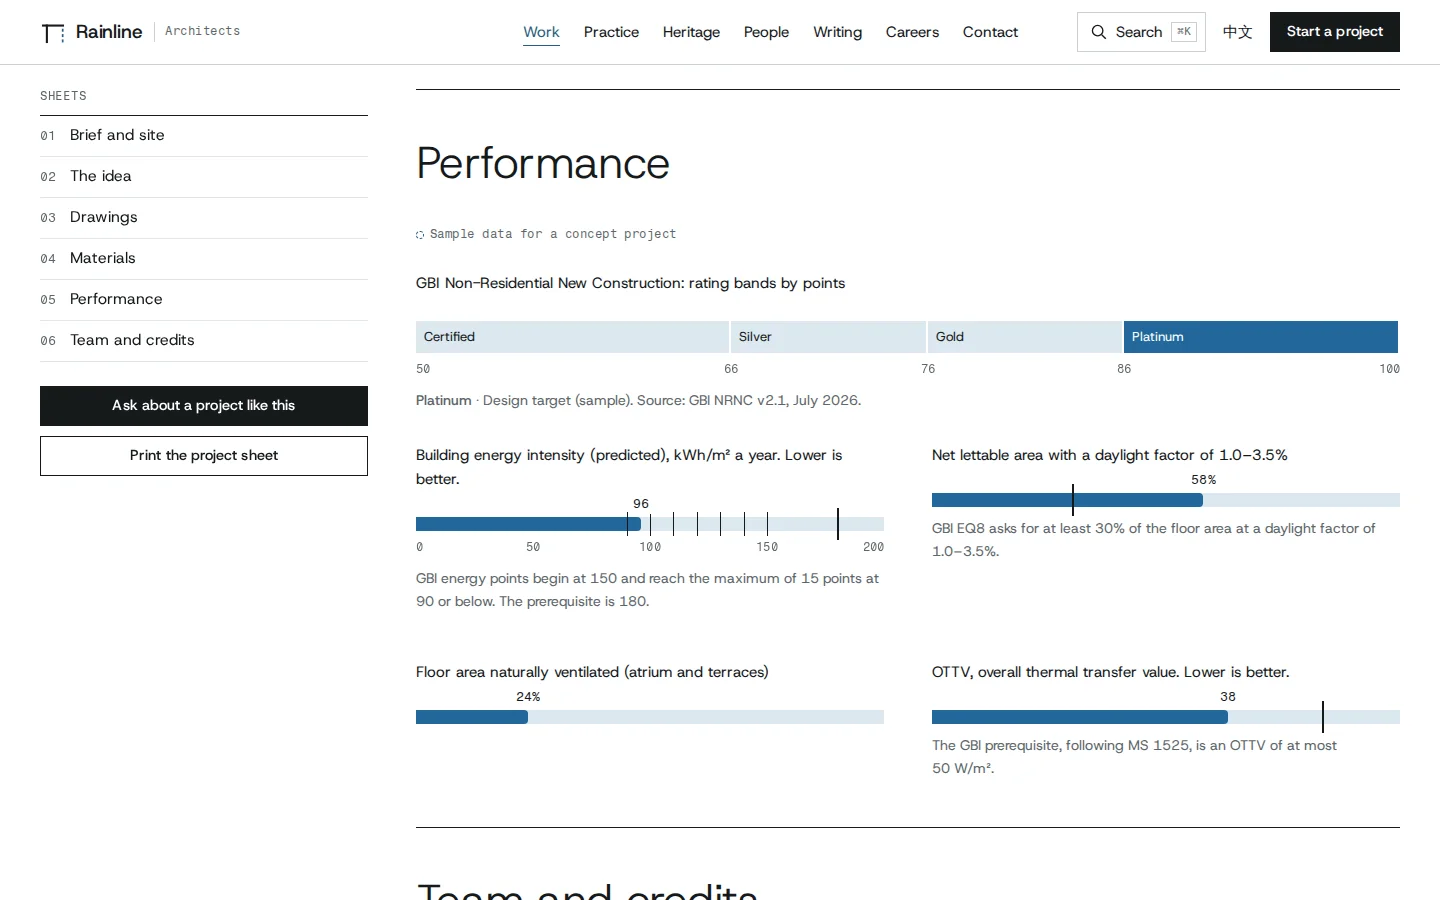Click the Certified rating band
This screenshot has width=1440, height=900.
tap(572, 337)
